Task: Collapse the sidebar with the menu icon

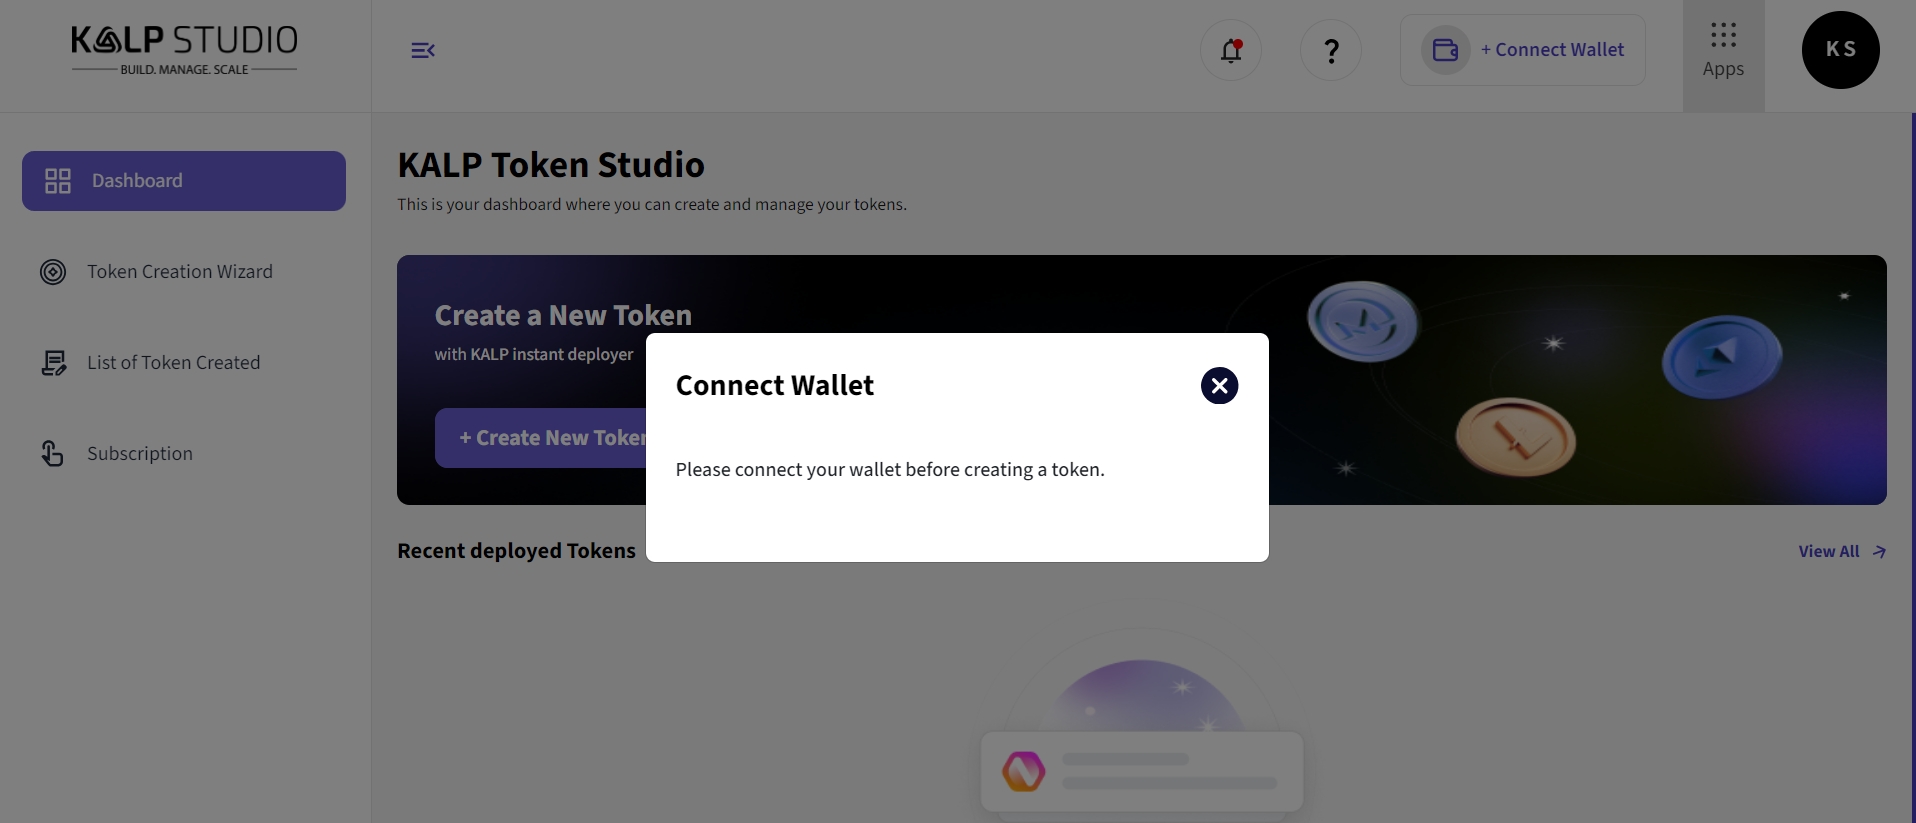Action: click(x=422, y=50)
